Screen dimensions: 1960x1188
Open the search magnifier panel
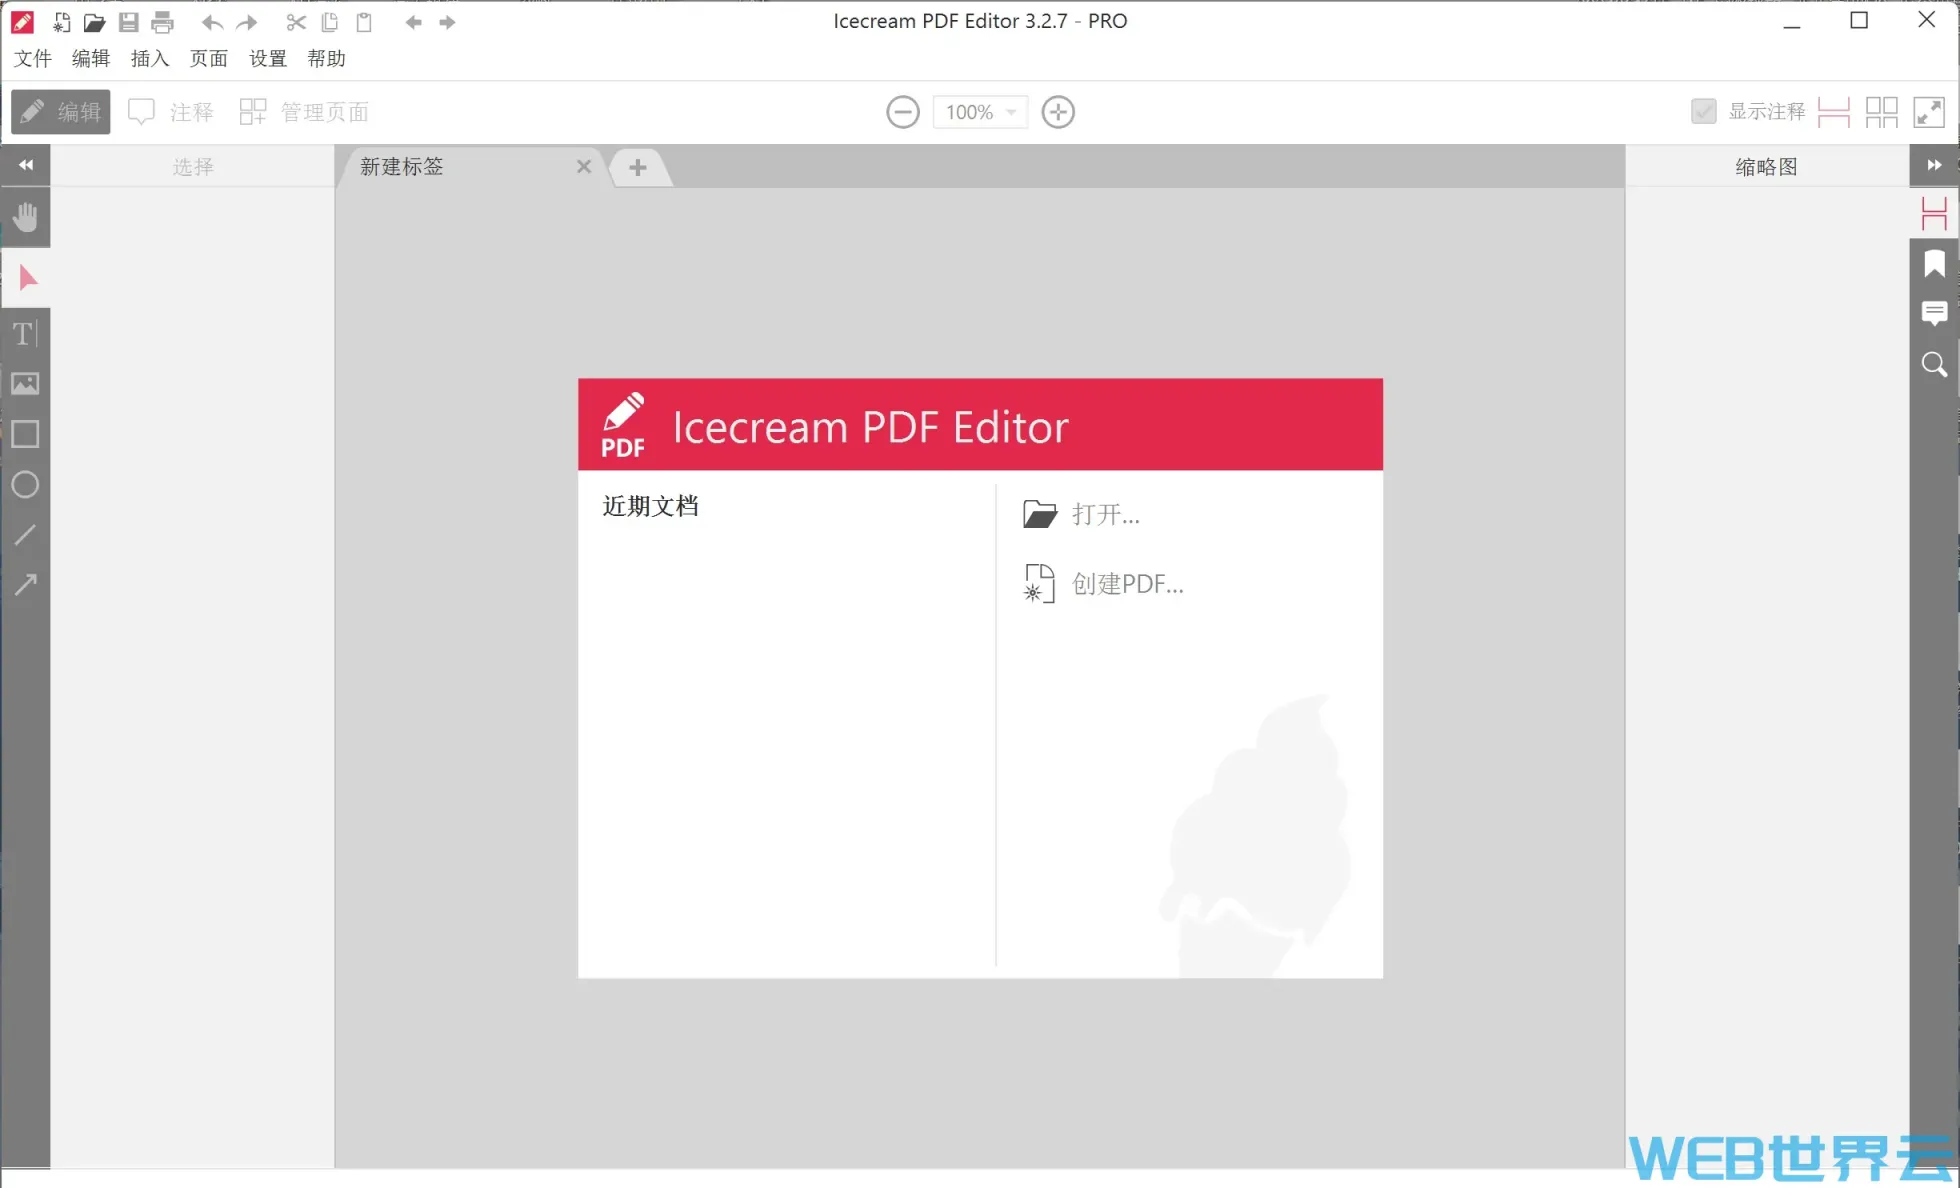(x=1934, y=364)
